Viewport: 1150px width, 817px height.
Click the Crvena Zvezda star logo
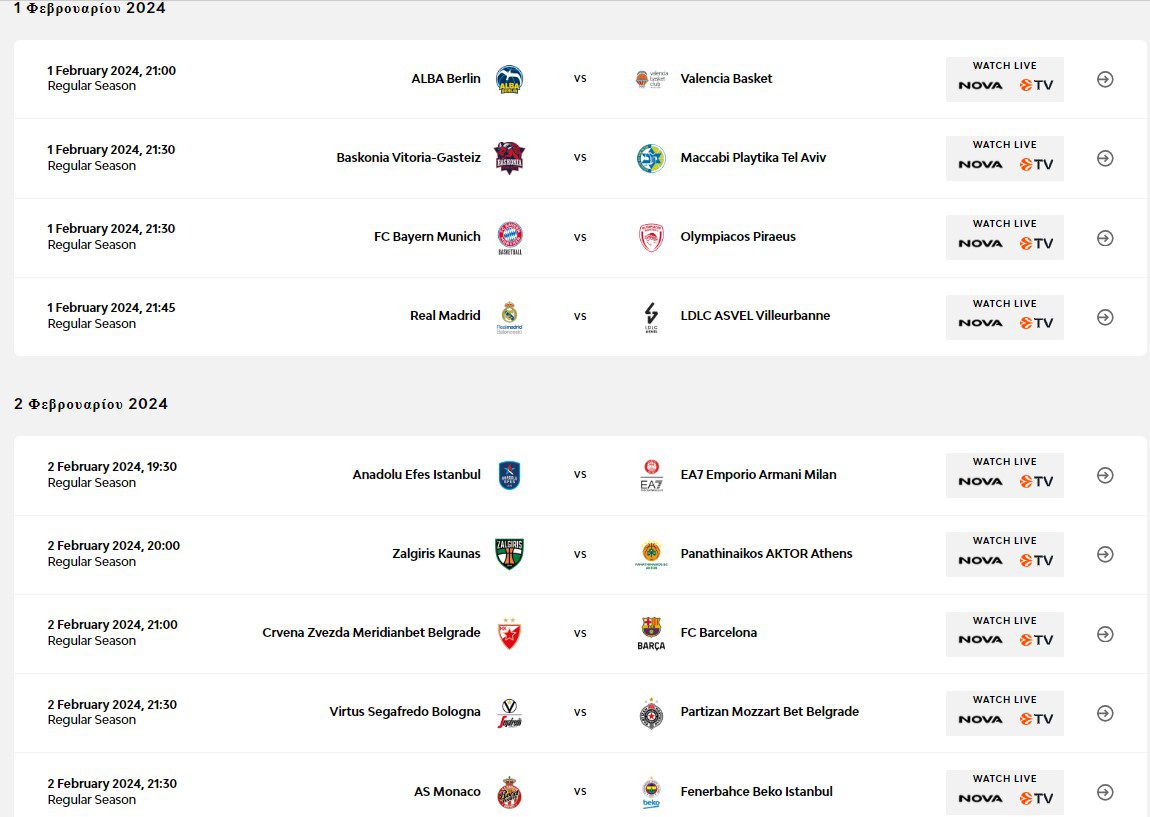click(510, 633)
